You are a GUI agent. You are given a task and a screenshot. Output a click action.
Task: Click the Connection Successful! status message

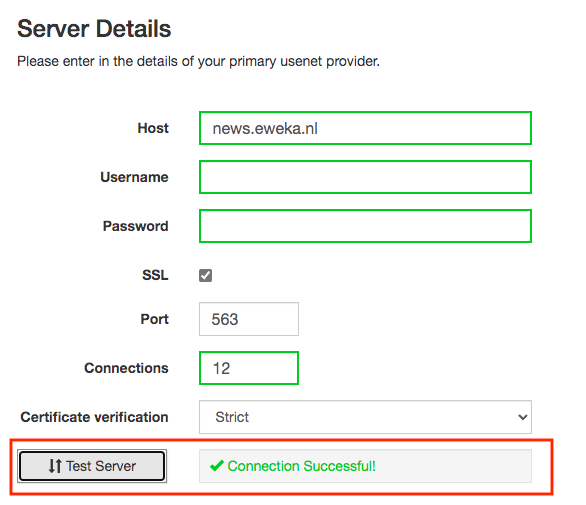point(301,466)
